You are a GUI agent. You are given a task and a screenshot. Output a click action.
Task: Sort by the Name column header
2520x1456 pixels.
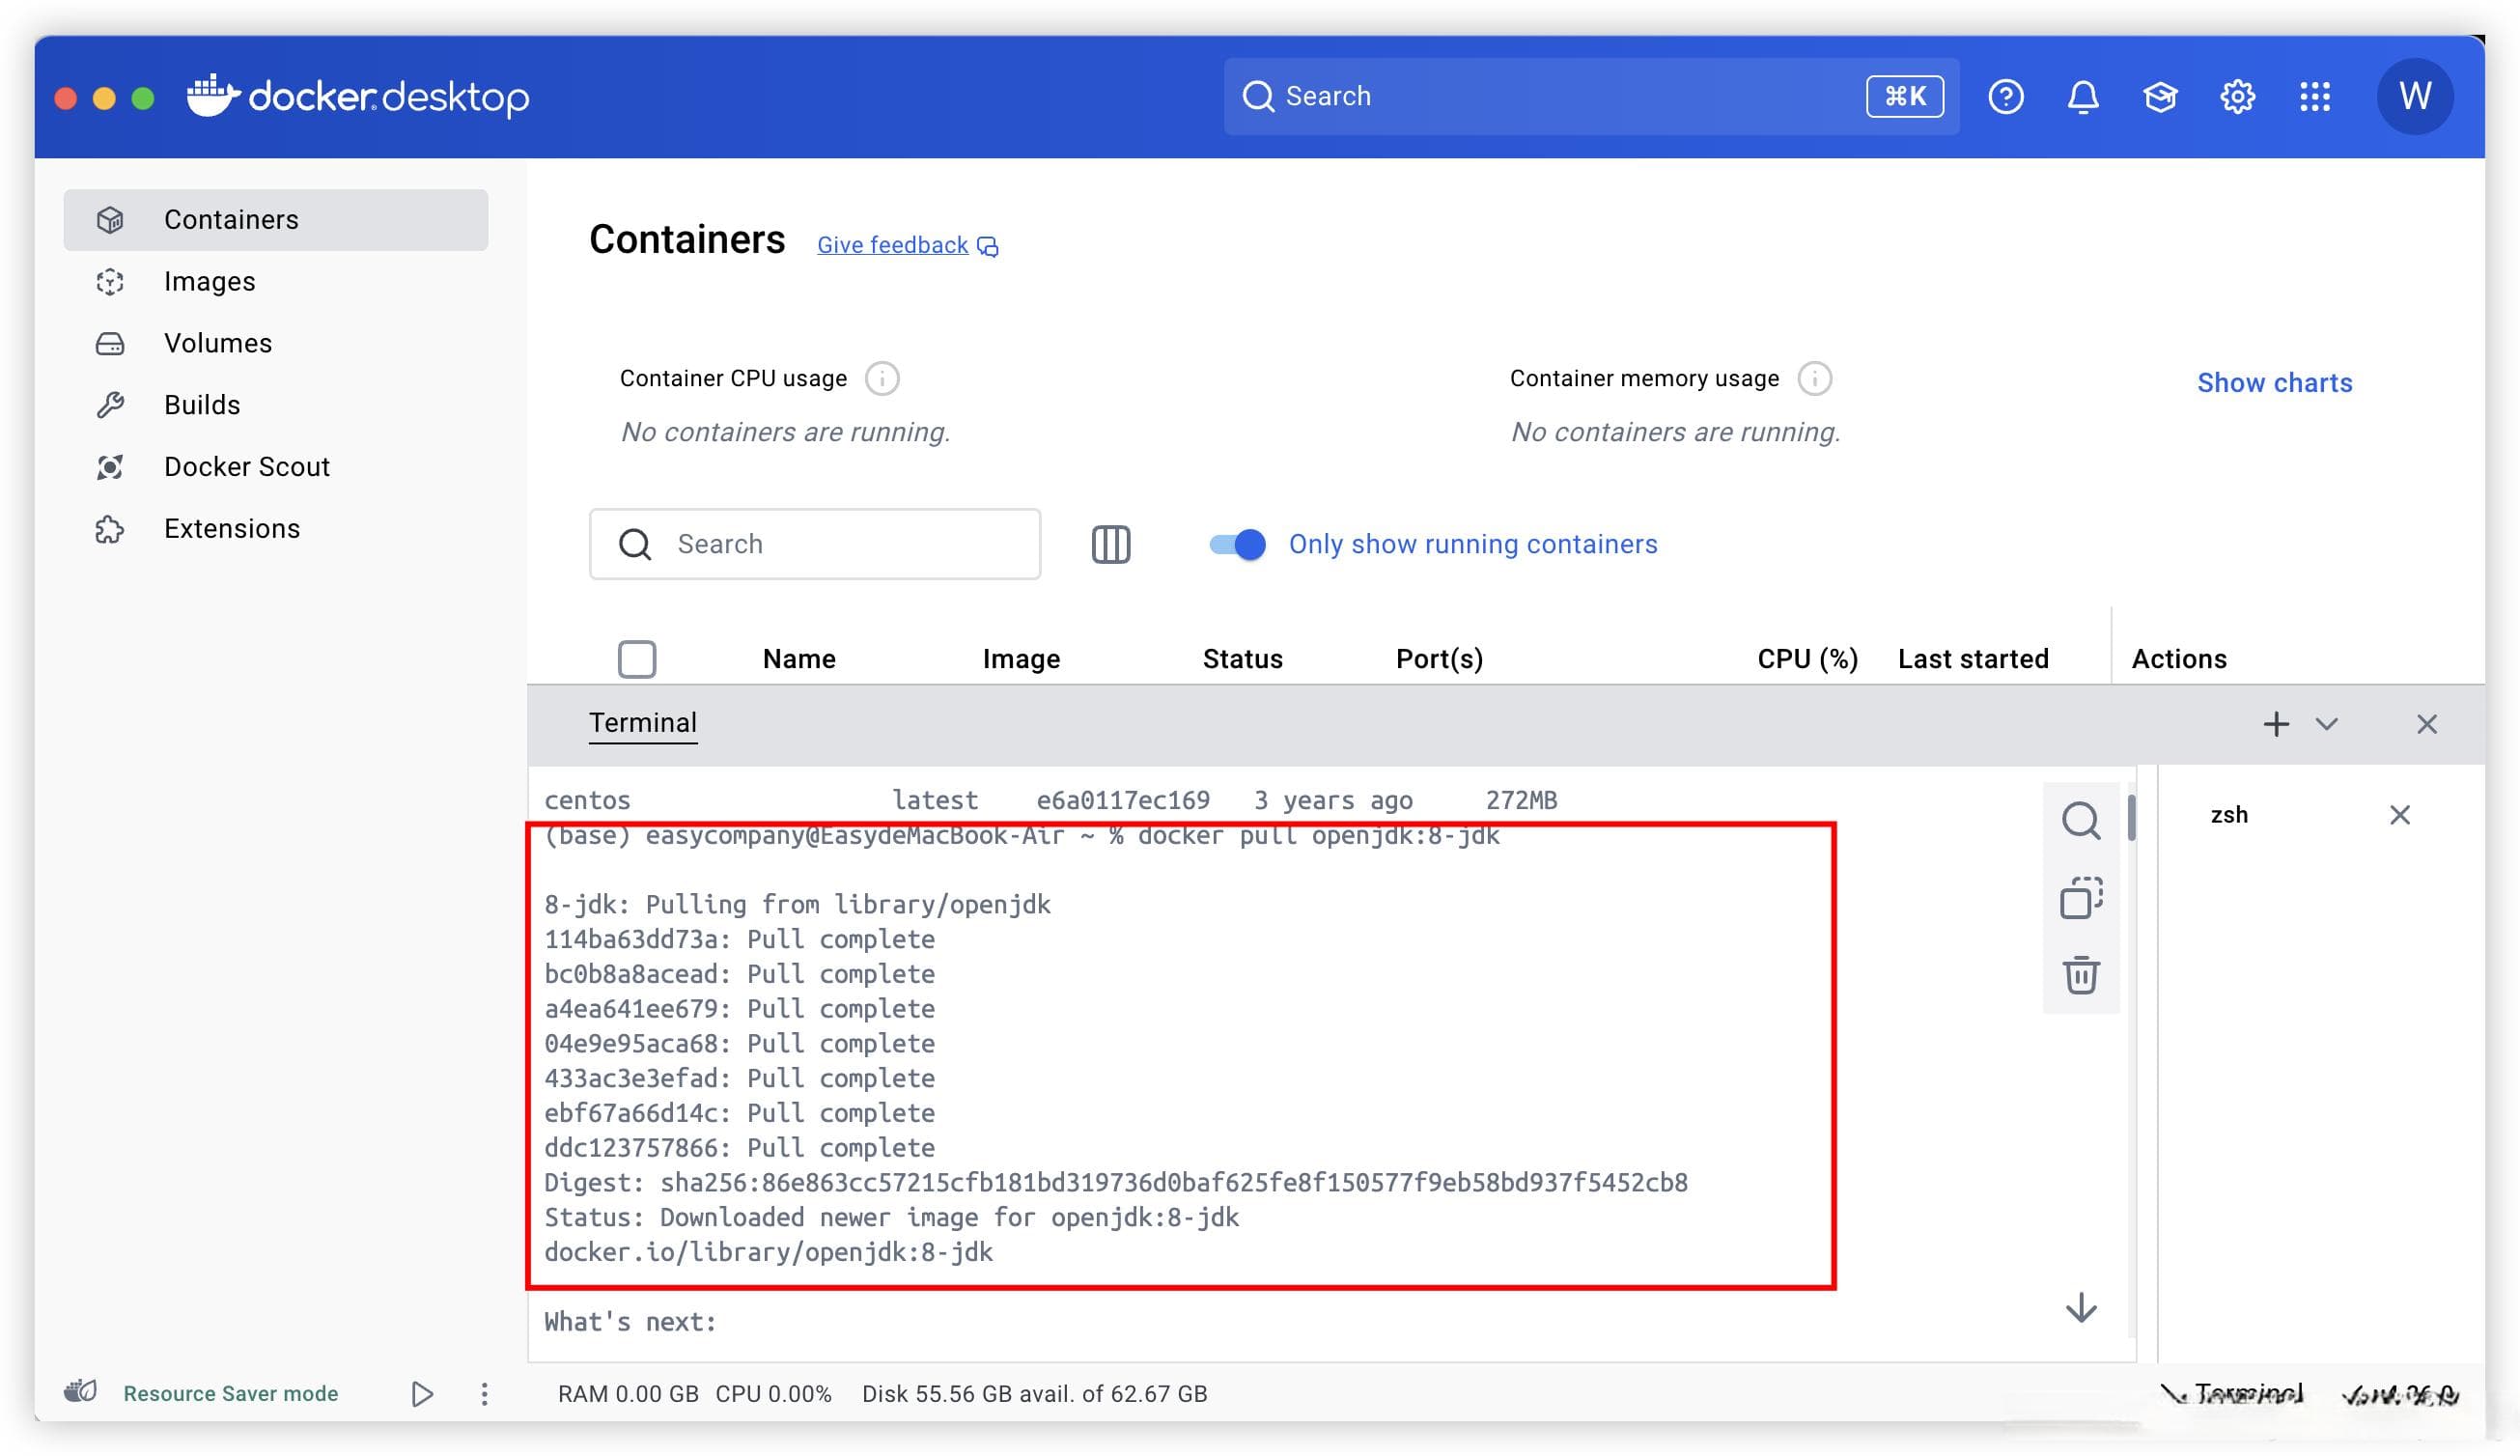click(x=798, y=659)
